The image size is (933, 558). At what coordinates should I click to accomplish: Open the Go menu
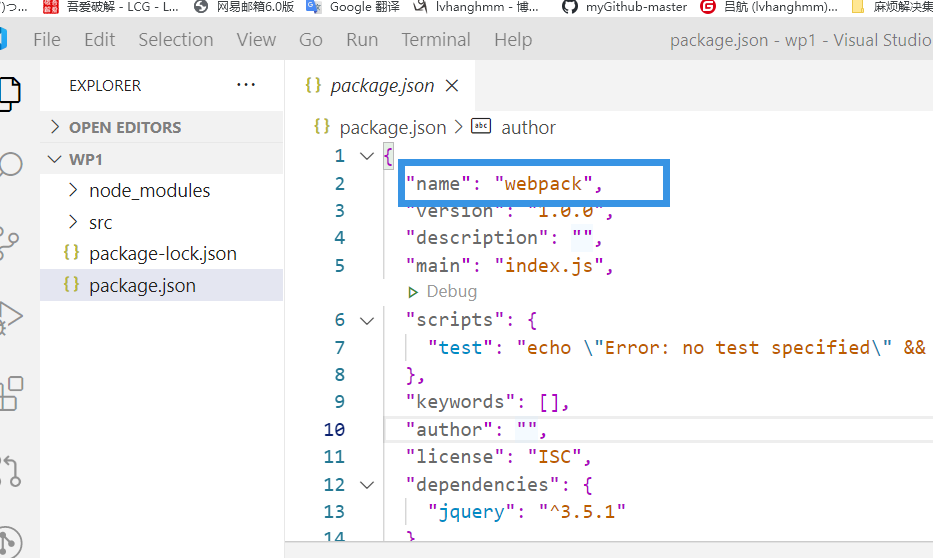[x=311, y=40]
